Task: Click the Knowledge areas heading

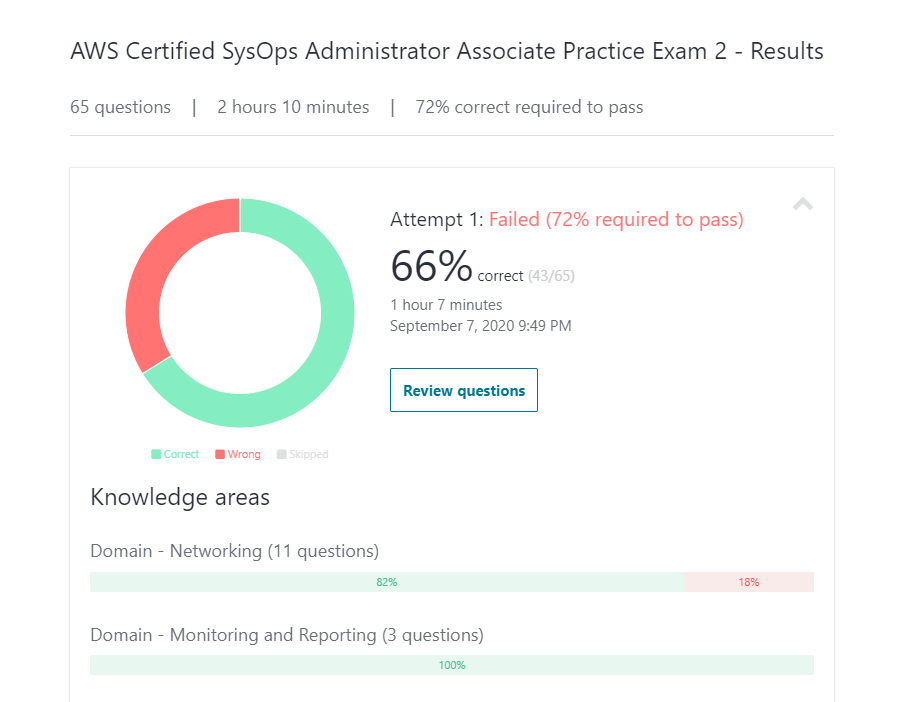Action: tap(180, 497)
